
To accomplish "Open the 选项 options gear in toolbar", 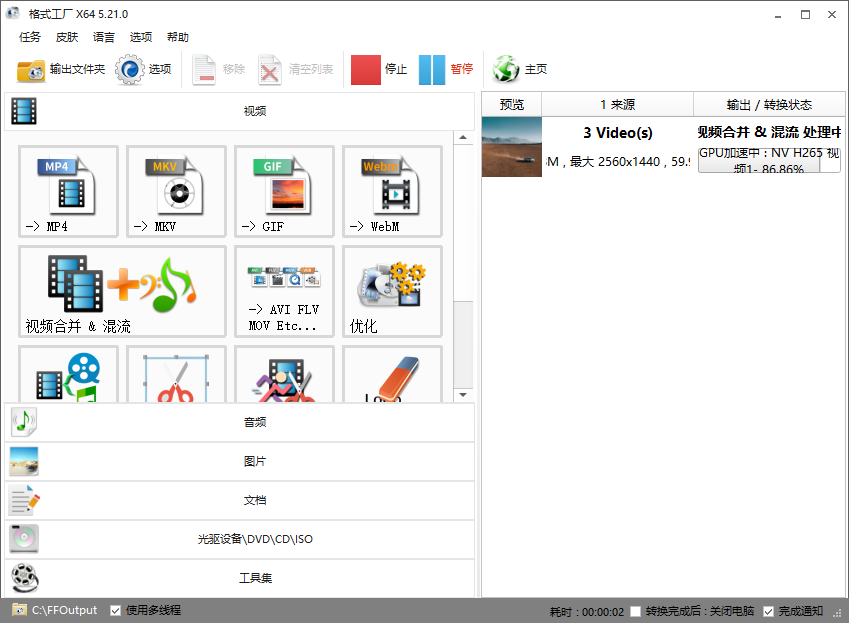I will tap(143, 69).
